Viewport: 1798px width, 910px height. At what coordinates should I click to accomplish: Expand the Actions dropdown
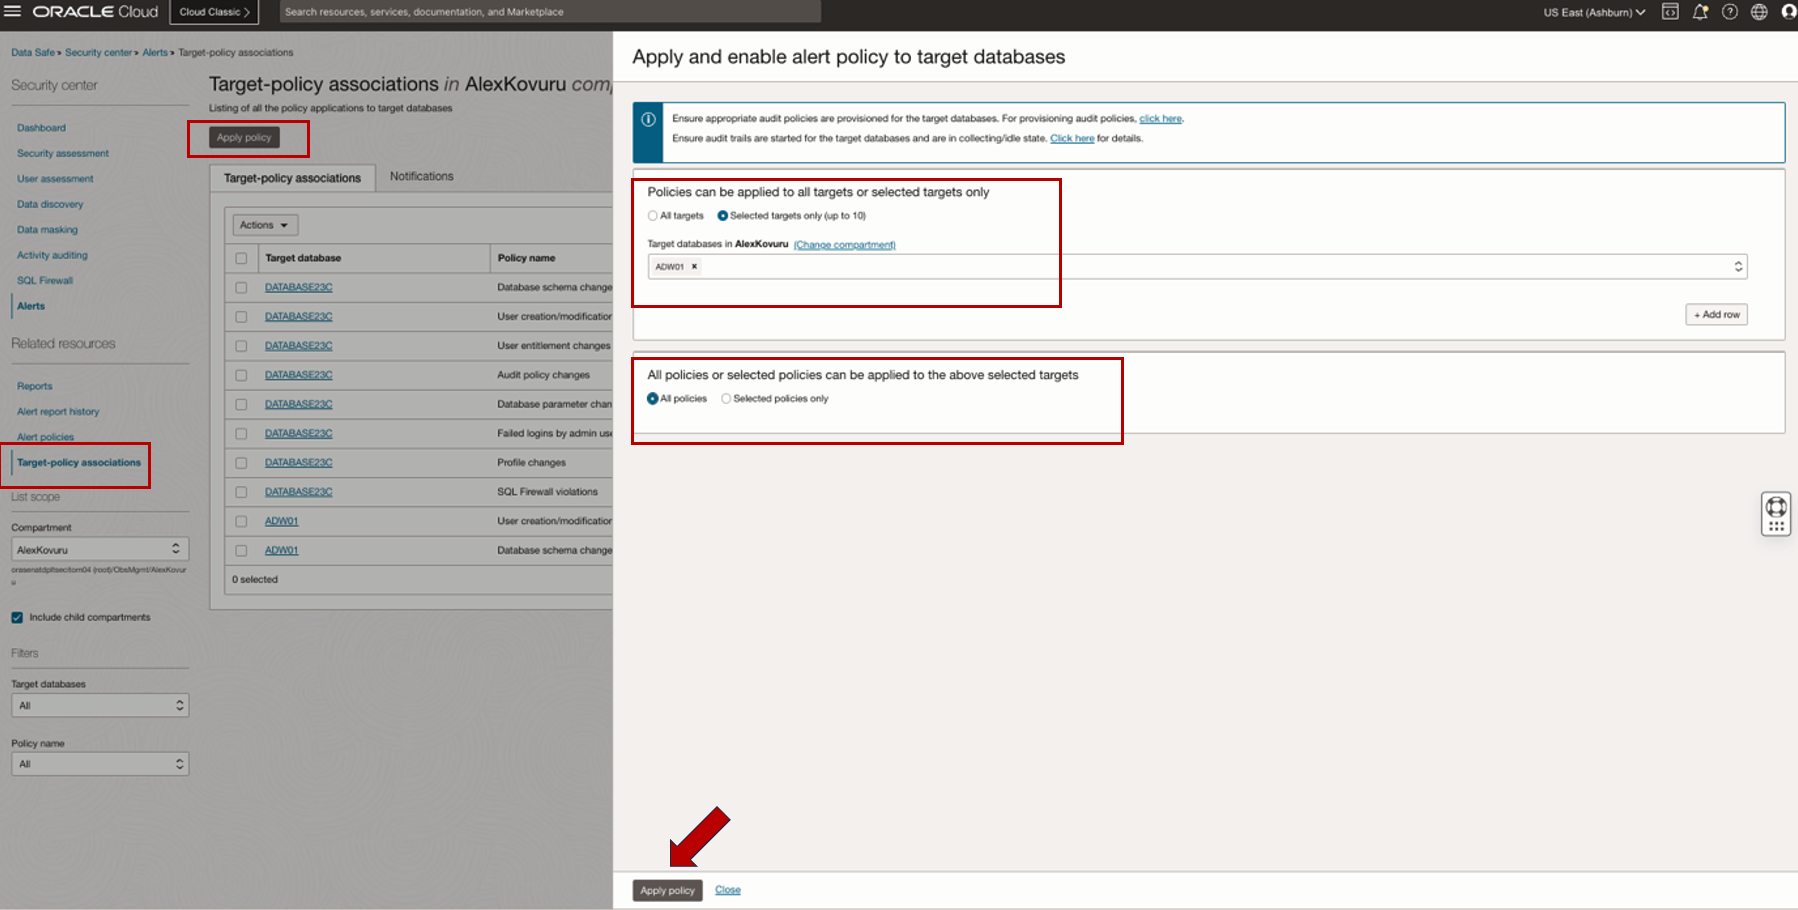(x=265, y=225)
